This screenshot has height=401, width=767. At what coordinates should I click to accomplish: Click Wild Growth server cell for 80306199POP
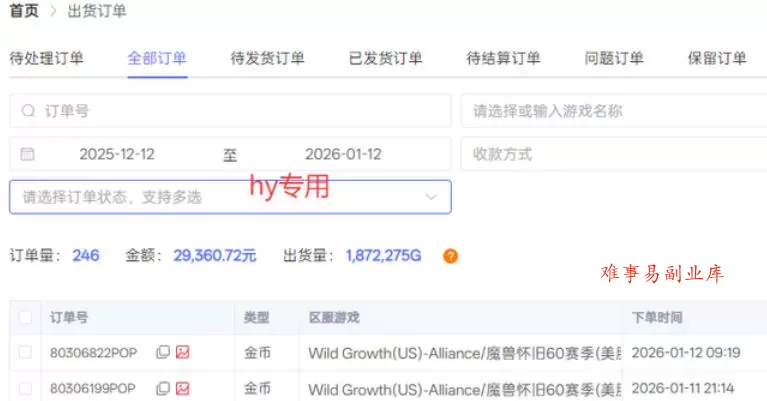465,389
